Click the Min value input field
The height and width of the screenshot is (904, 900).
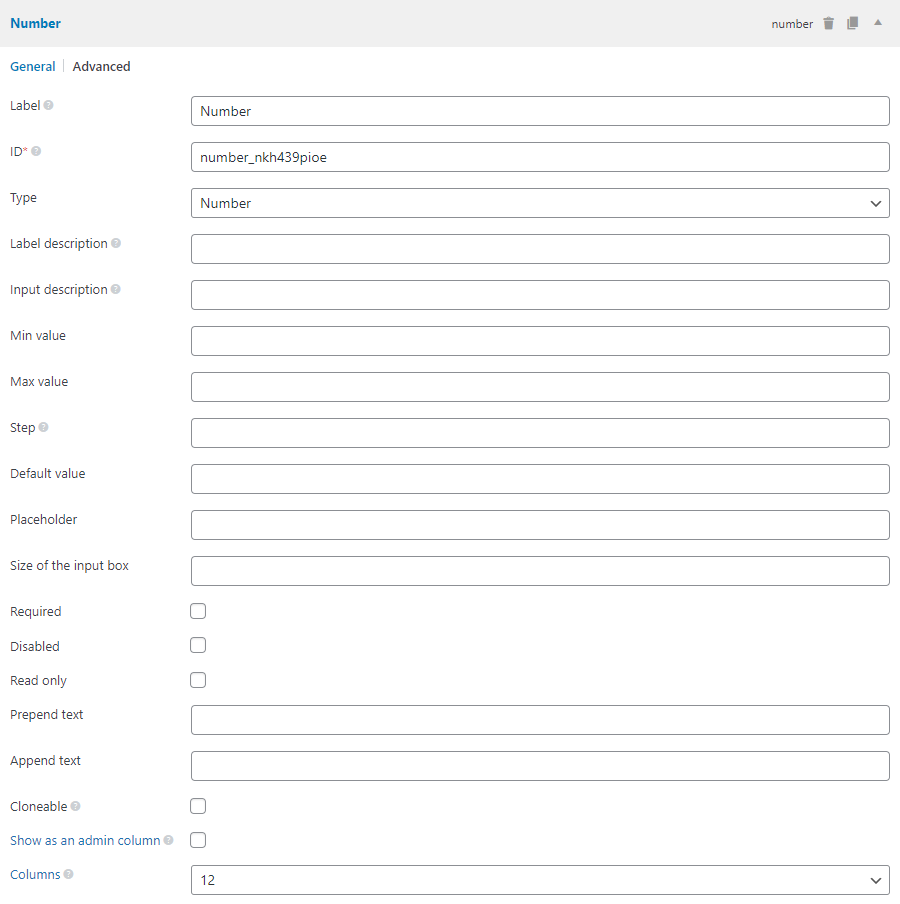coord(540,341)
